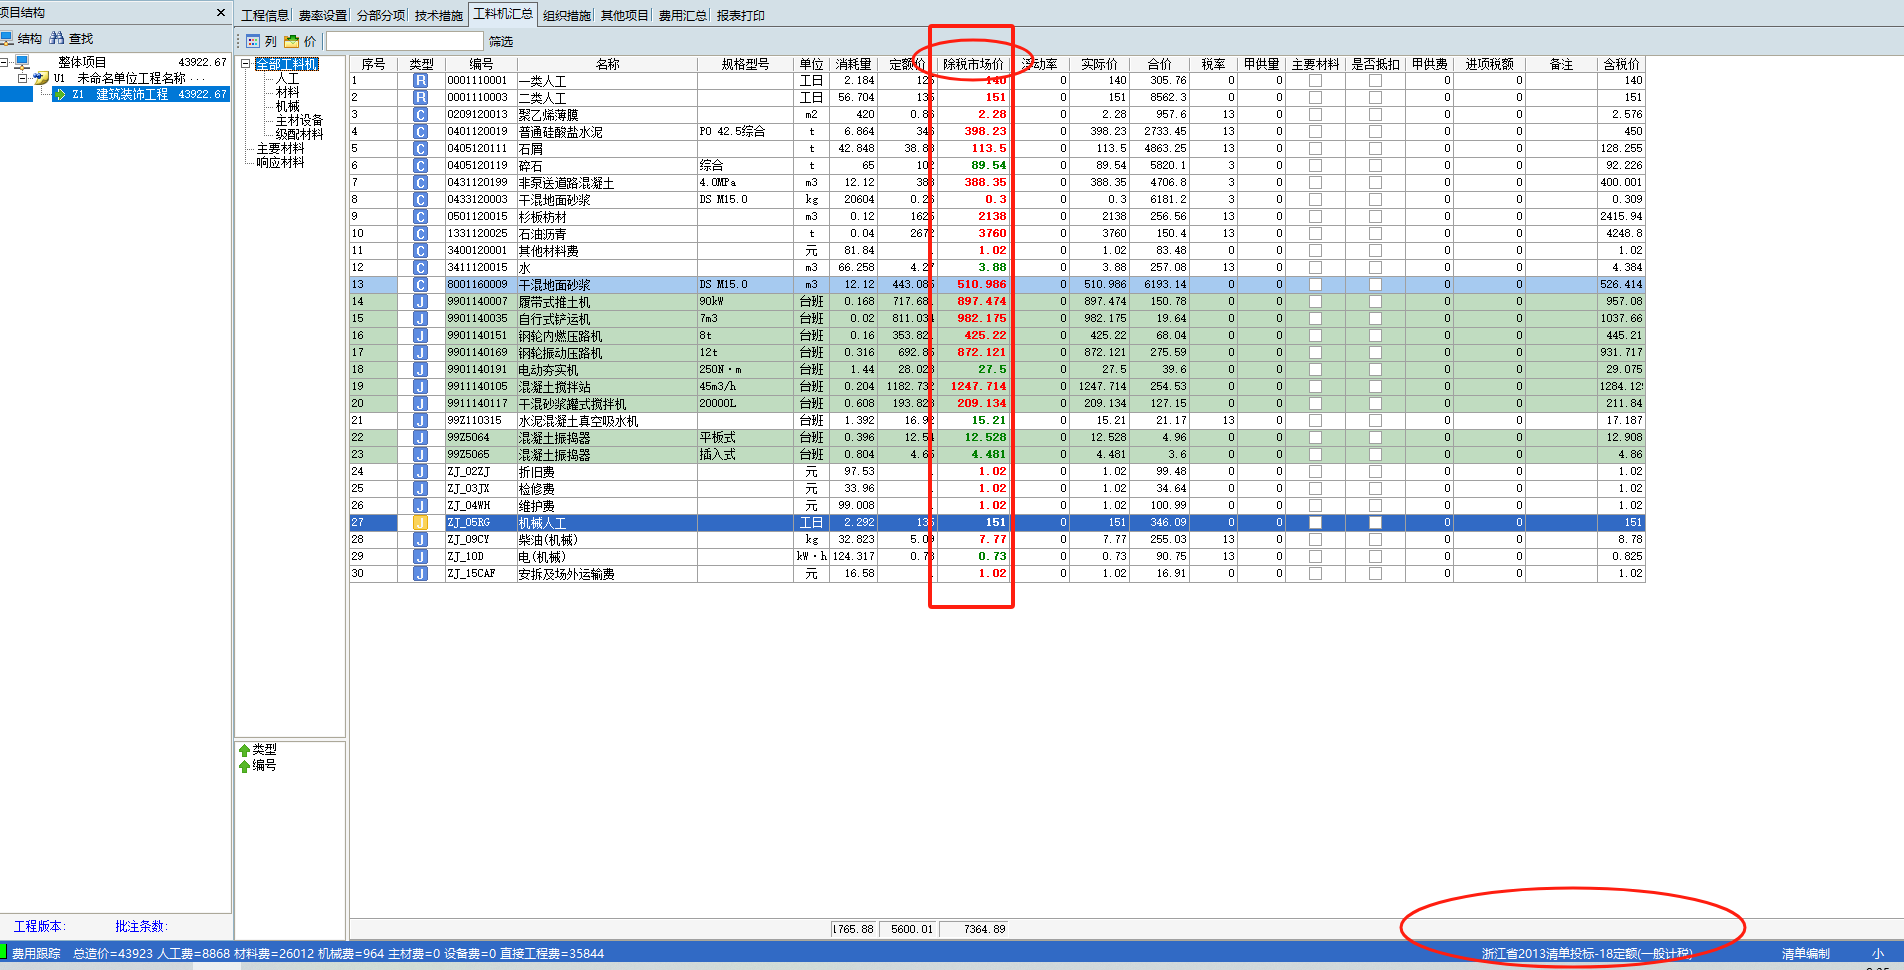Click the 费用跟踪 status bar entry
The height and width of the screenshot is (970, 1904).
point(36,954)
